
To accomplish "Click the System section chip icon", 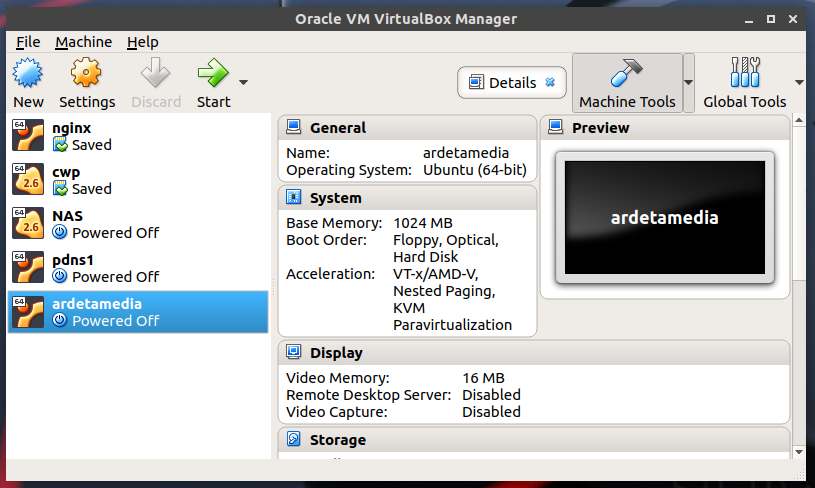I will click(x=294, y=198).
